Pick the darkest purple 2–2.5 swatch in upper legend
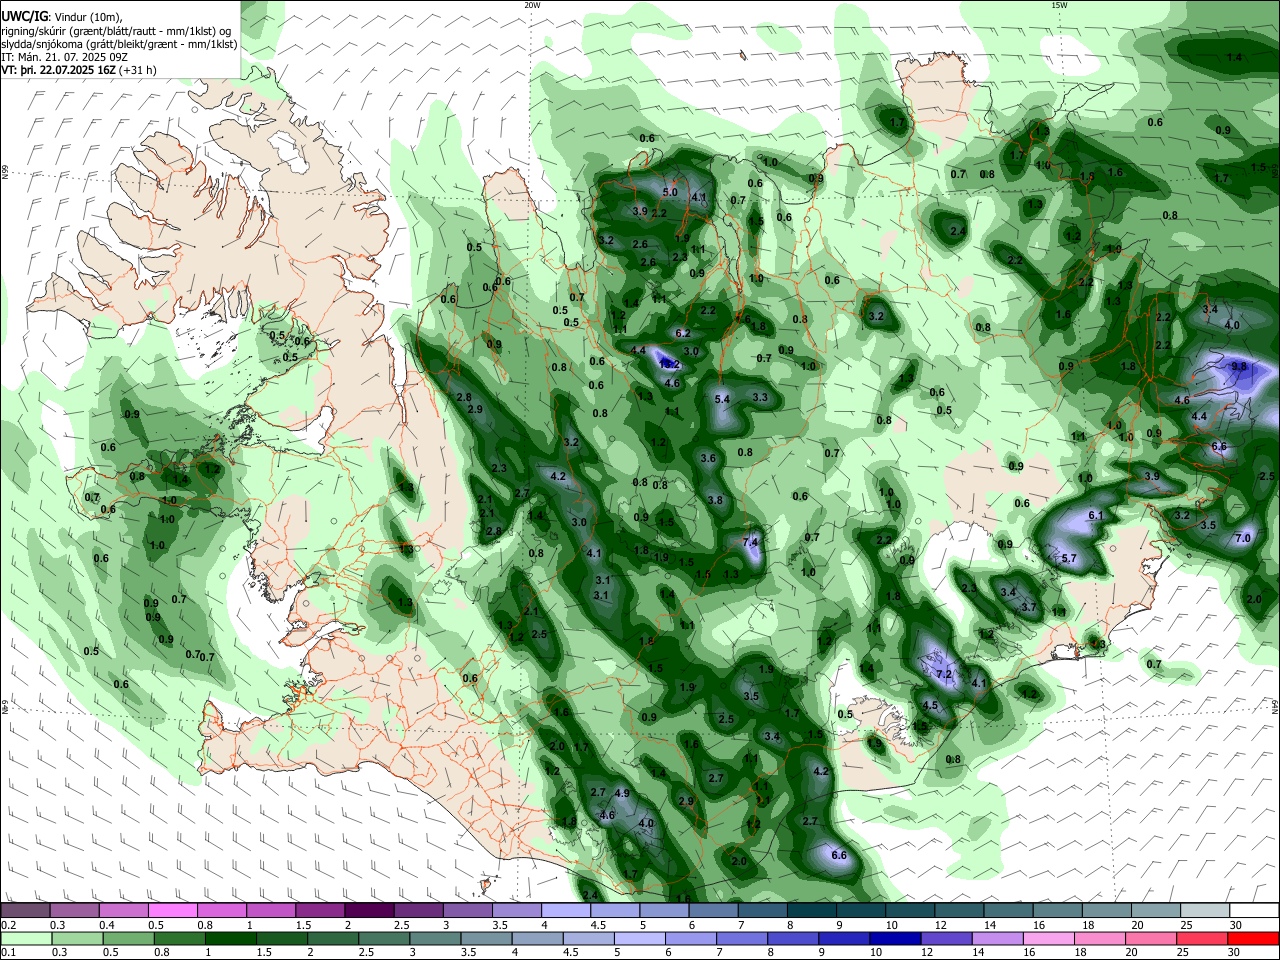 pos(369,910)
